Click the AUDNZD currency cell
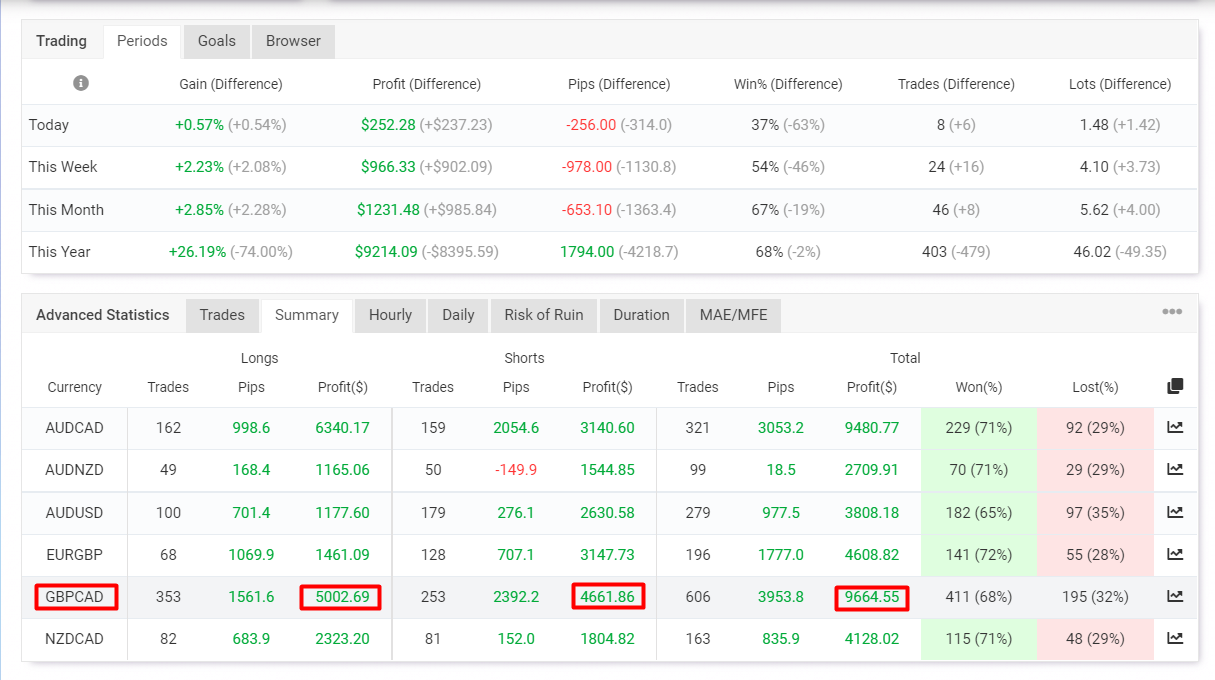 [75, 470]
